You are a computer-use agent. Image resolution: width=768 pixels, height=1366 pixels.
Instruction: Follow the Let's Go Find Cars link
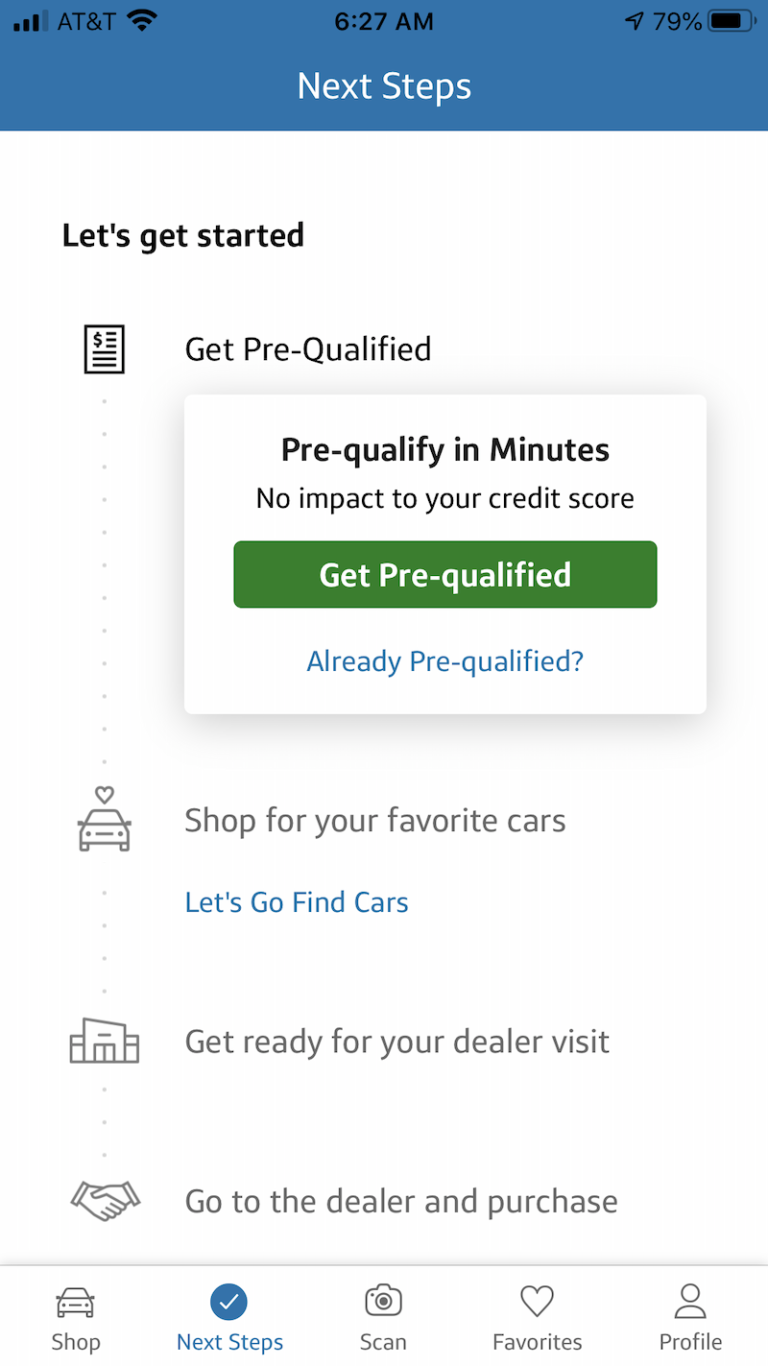(x=296, y=901)
